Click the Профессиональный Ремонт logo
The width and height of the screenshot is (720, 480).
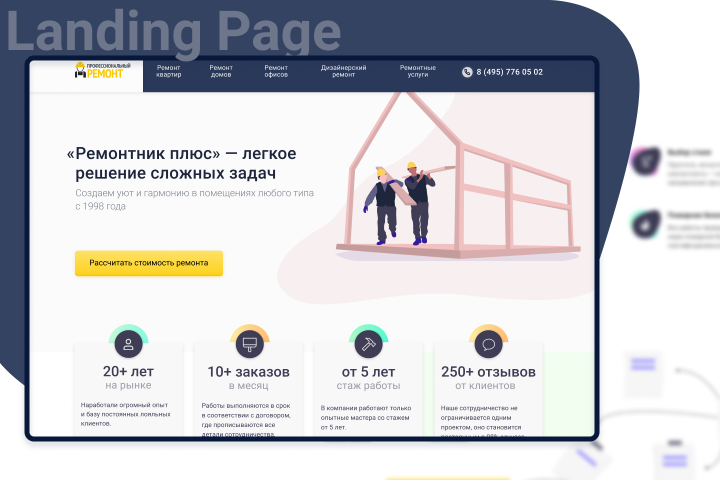(103, 70)
